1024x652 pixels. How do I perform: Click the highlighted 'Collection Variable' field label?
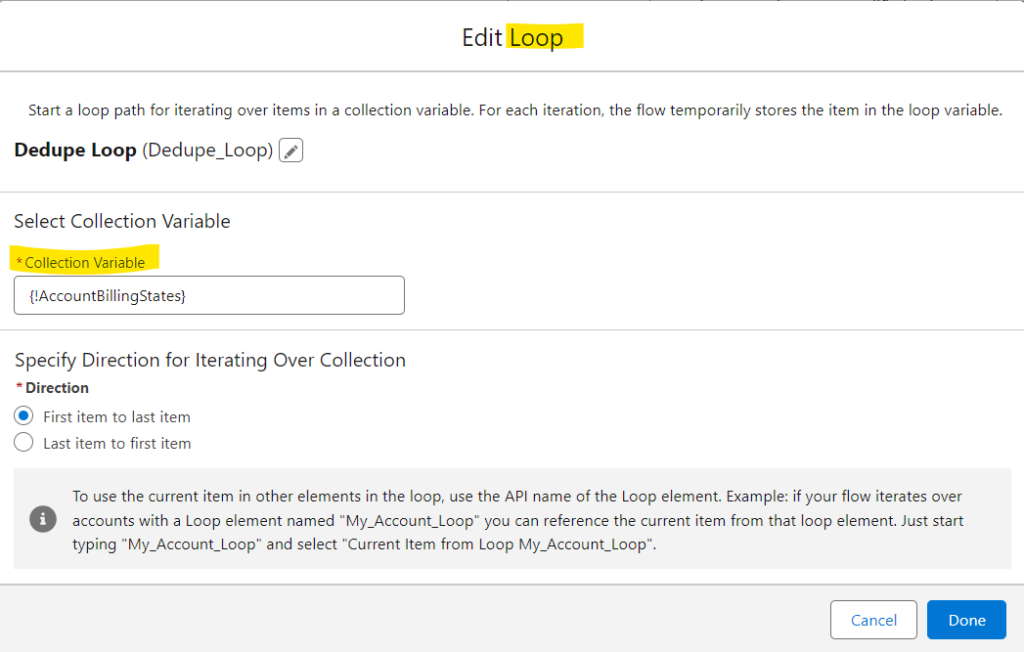(85, 263)
